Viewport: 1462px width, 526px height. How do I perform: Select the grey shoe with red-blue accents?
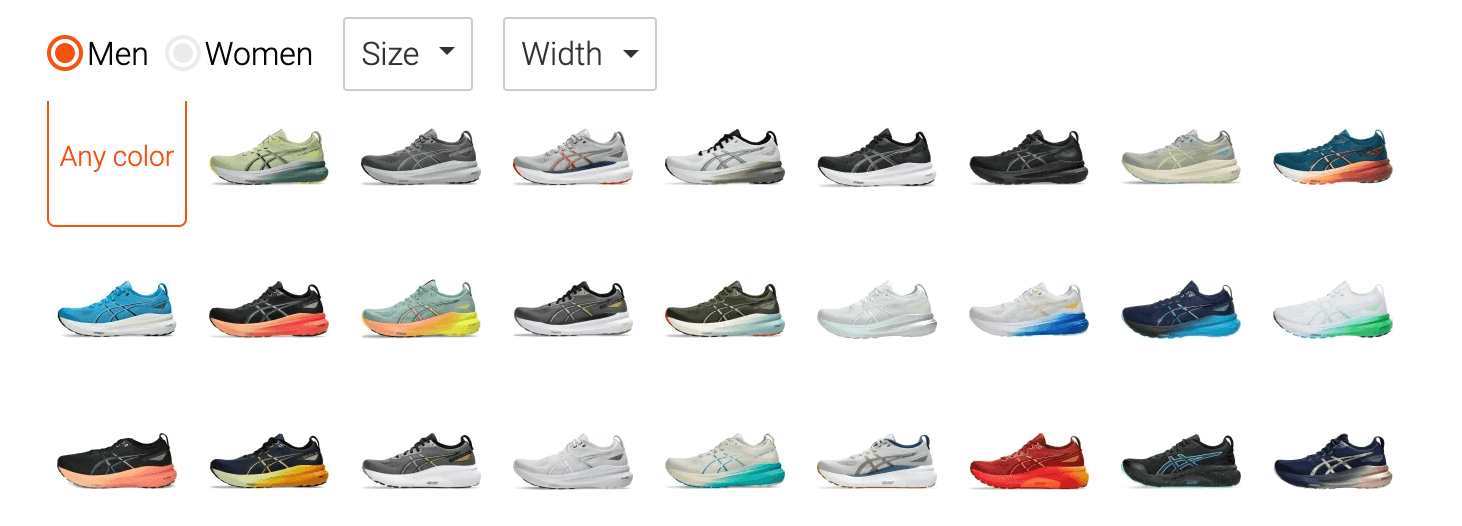[x=572, y=157]
